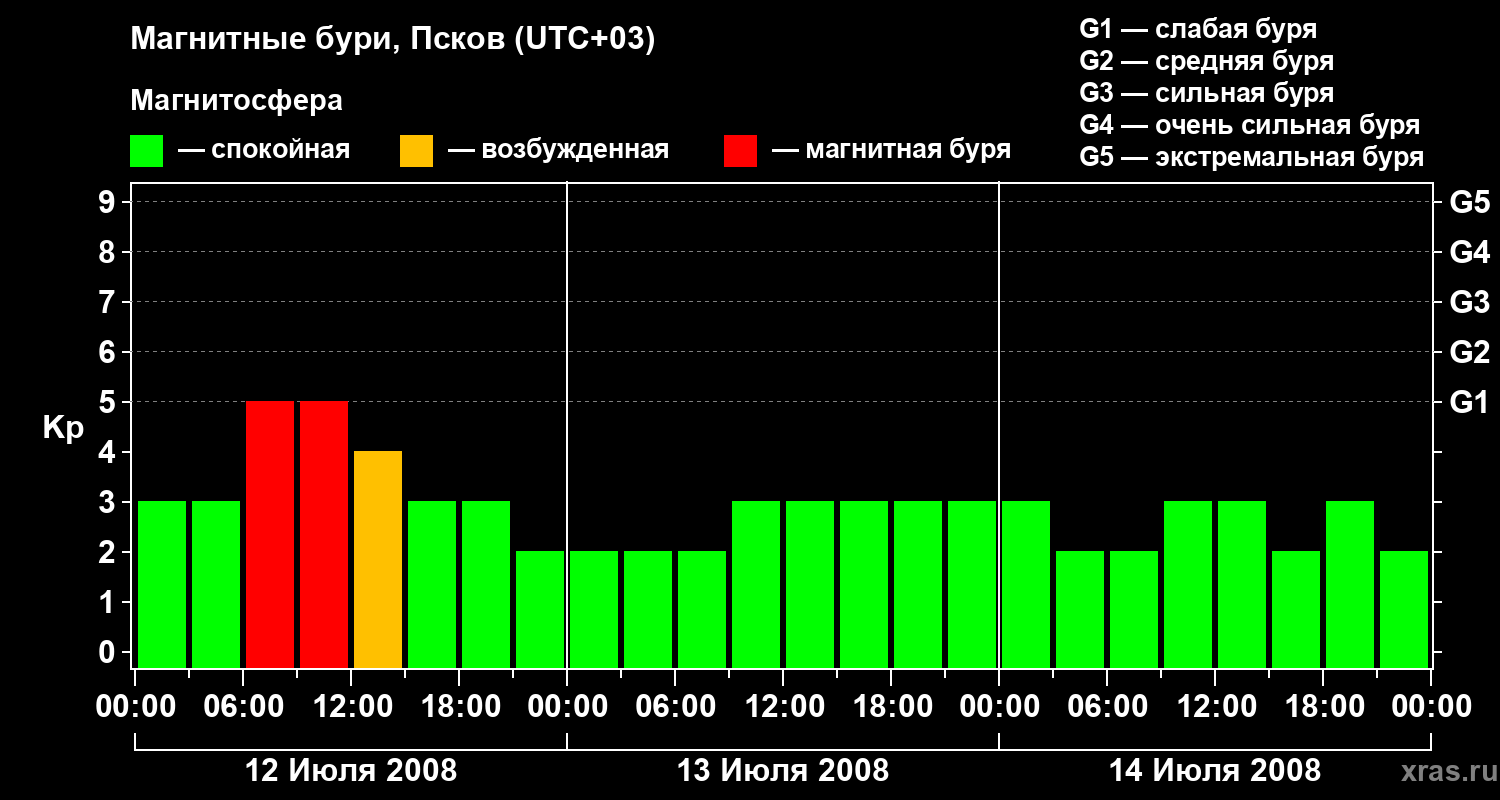
Task: Click the red 'магнитная буря' legend swatch
Action: pos(740,151)
